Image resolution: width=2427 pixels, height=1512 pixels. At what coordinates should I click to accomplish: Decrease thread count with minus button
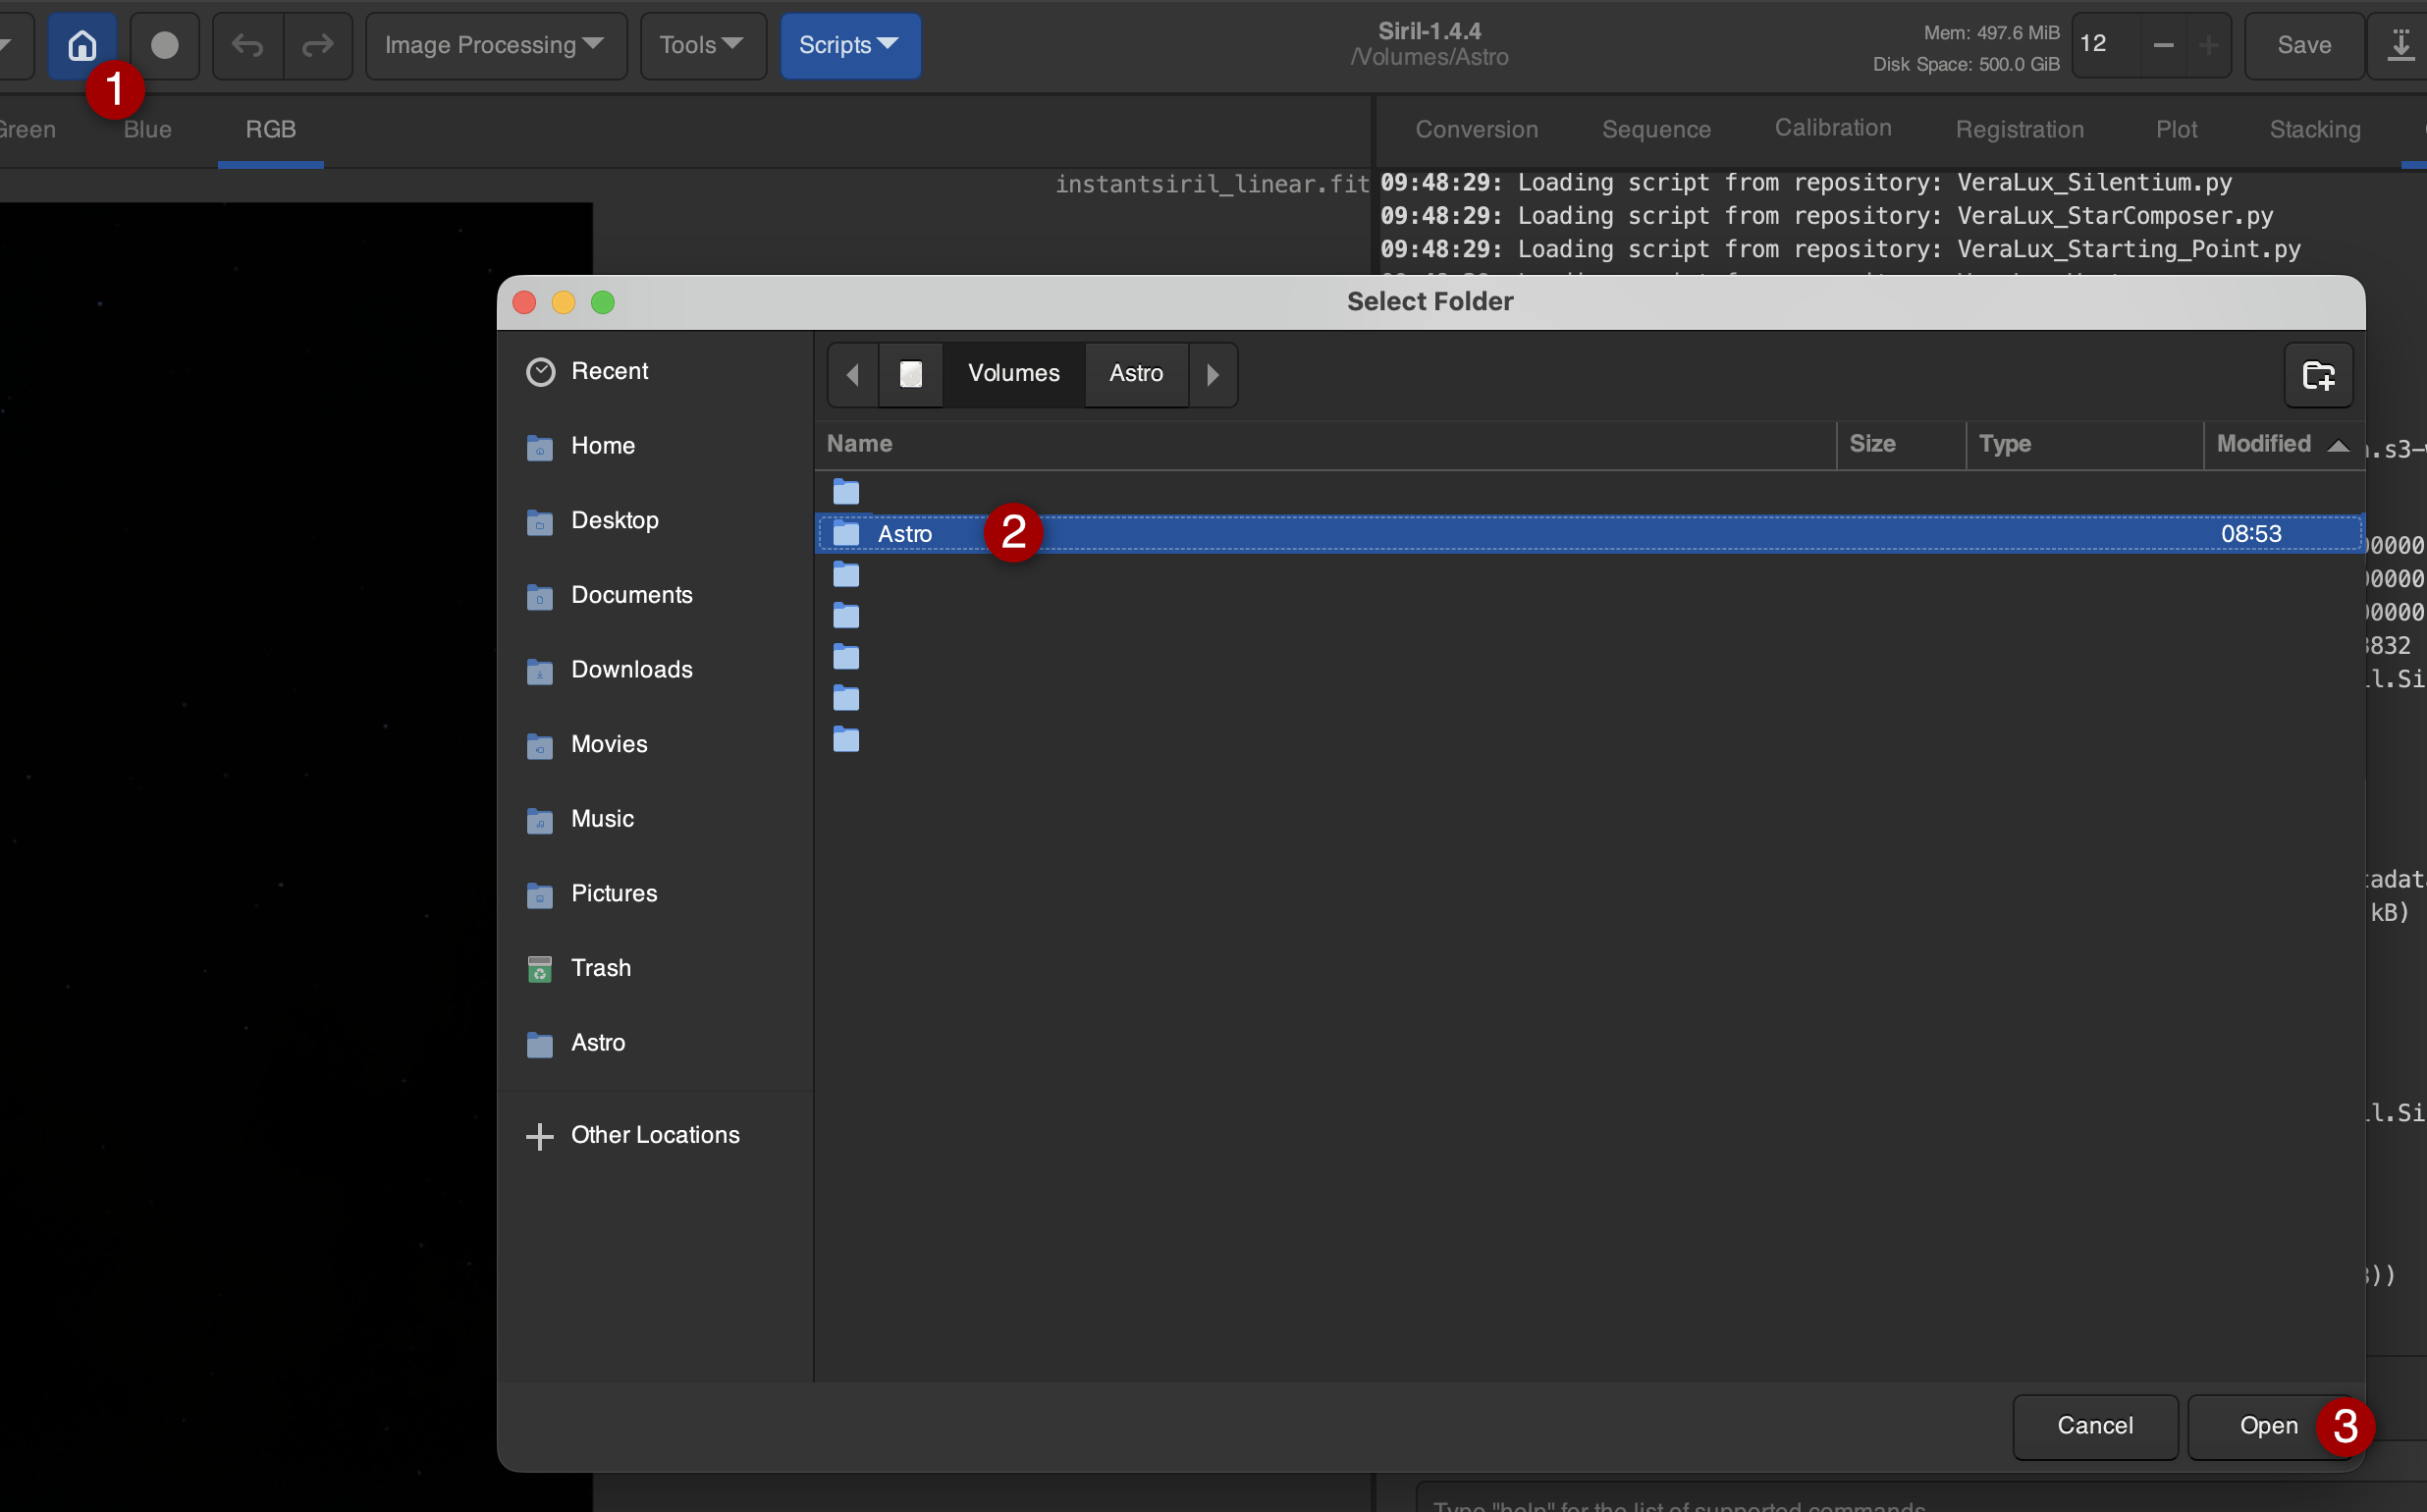click(x=2162, y=45)
